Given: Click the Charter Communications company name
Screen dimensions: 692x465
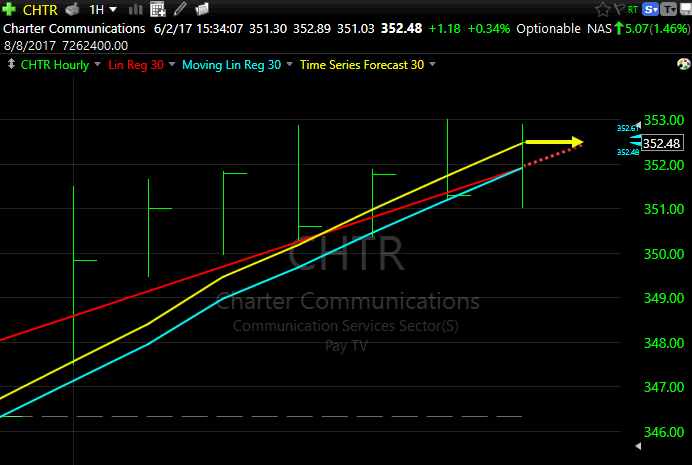Looking at the screenshot, I should click(74, 29).
